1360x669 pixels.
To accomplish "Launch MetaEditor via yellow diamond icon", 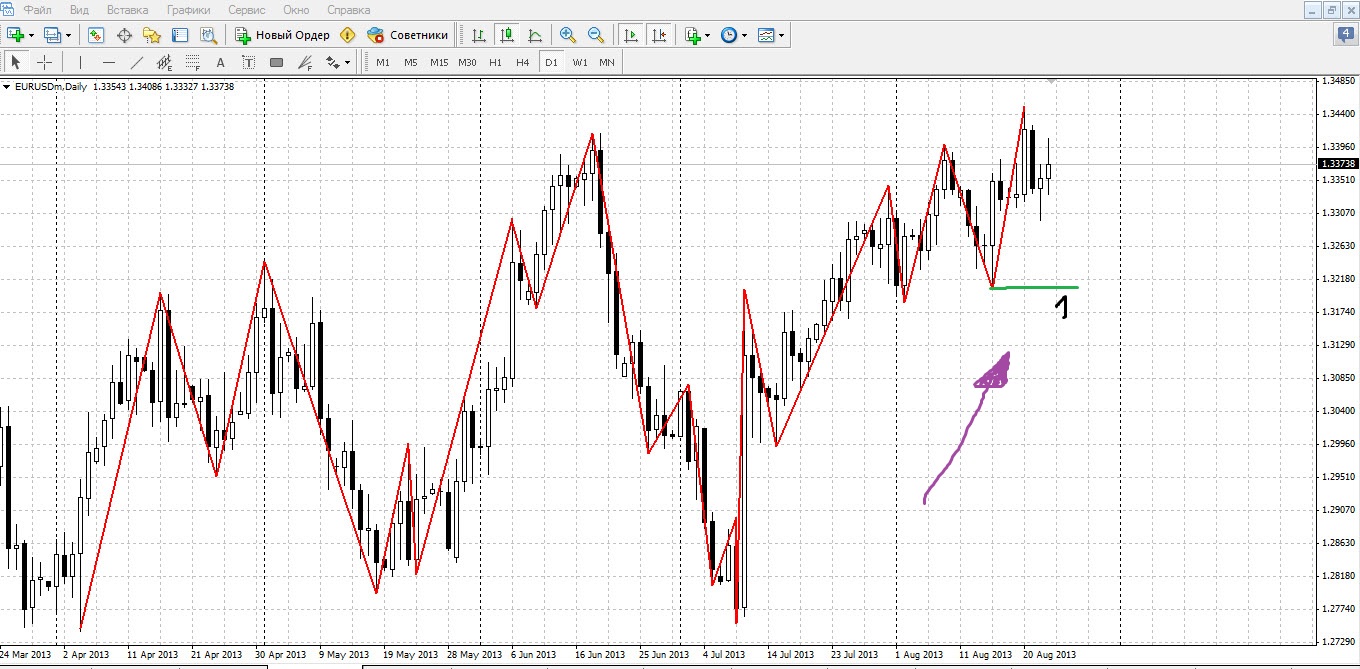I will pyautogui.click(x=348, y=35).
